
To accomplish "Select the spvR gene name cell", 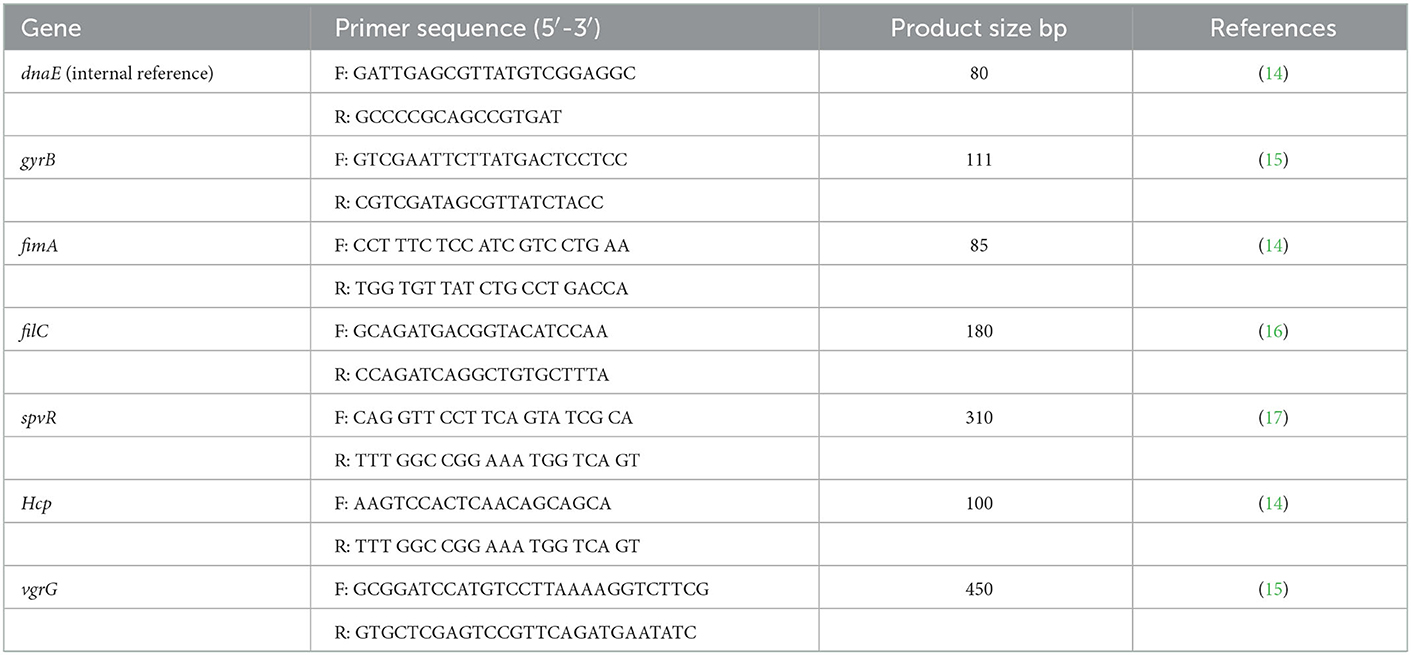I will coord(39,418).
